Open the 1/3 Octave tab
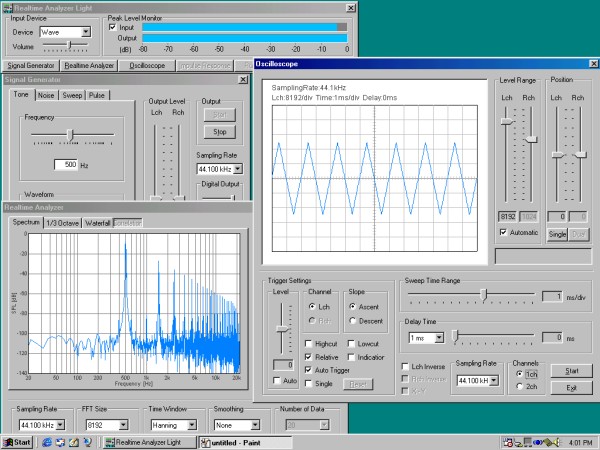 62,223
